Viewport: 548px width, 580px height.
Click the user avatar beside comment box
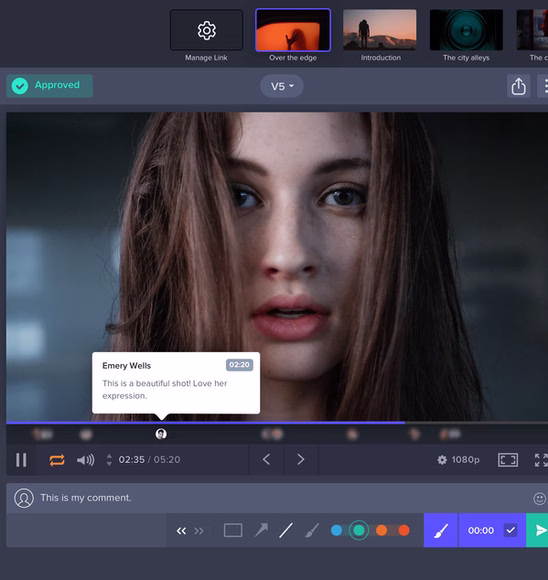(x=24, y=498)
